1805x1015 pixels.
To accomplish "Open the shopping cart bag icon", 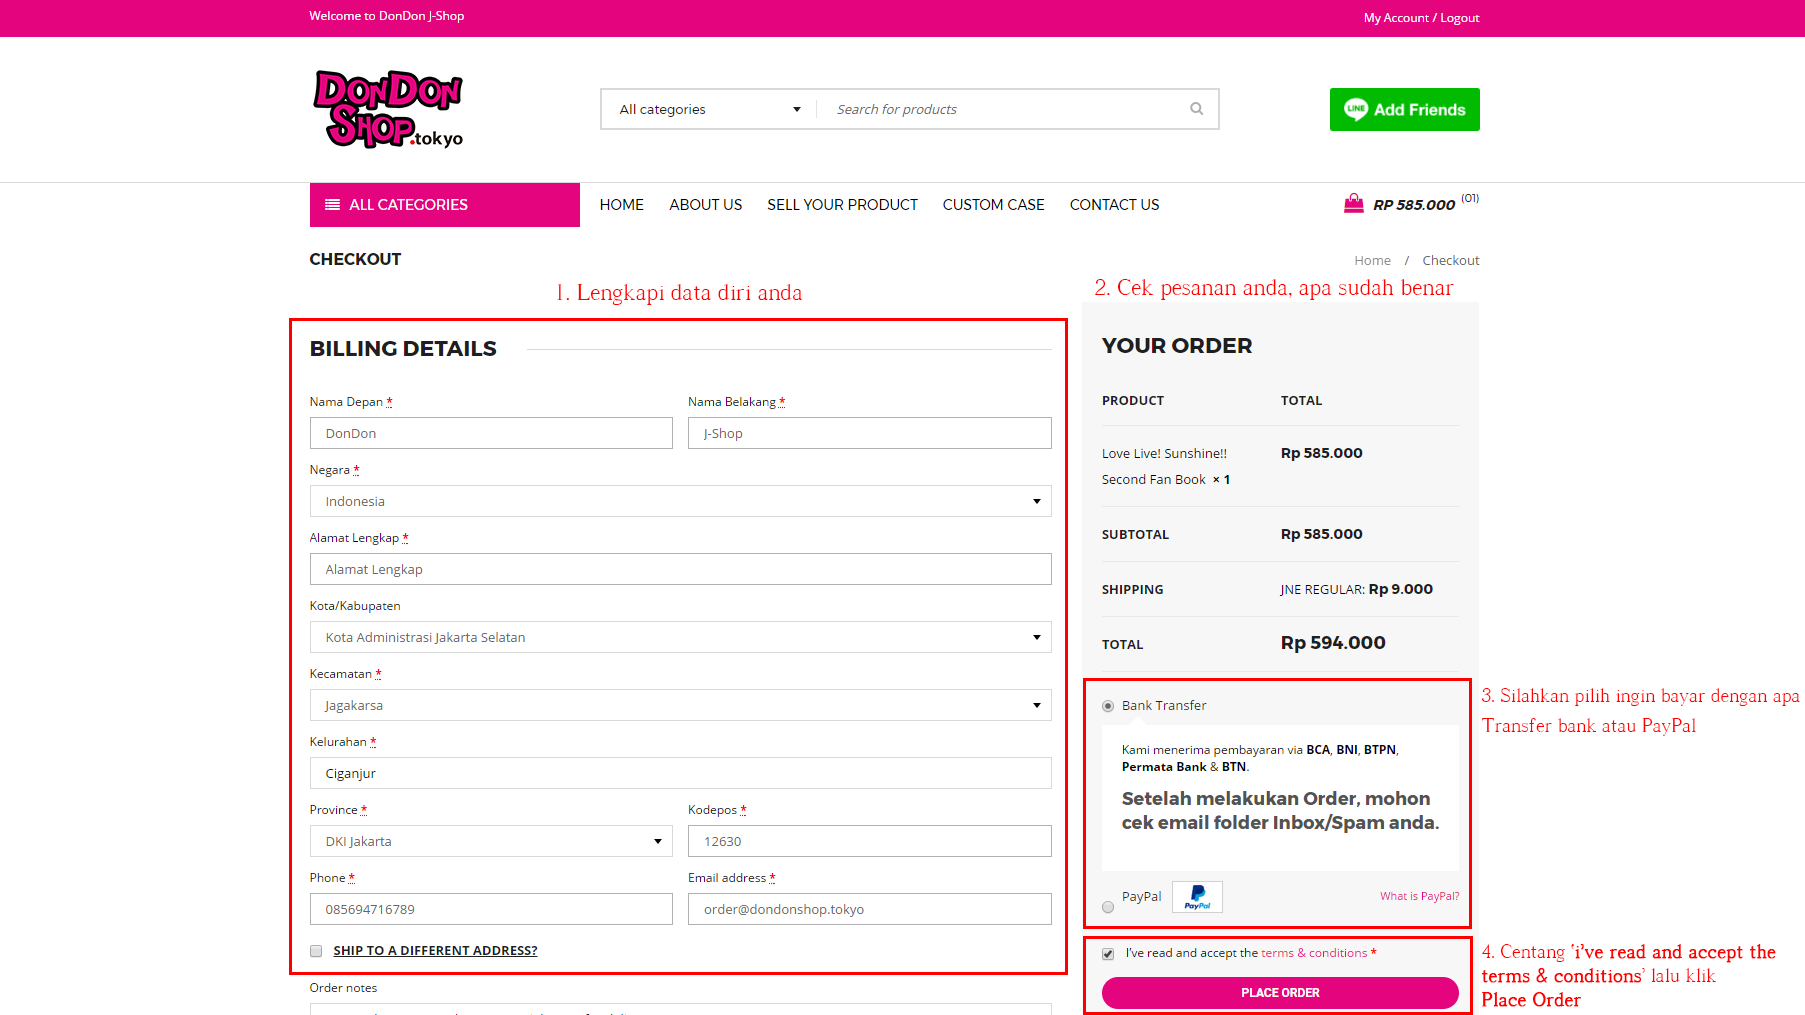I will tap(1353, 204).
